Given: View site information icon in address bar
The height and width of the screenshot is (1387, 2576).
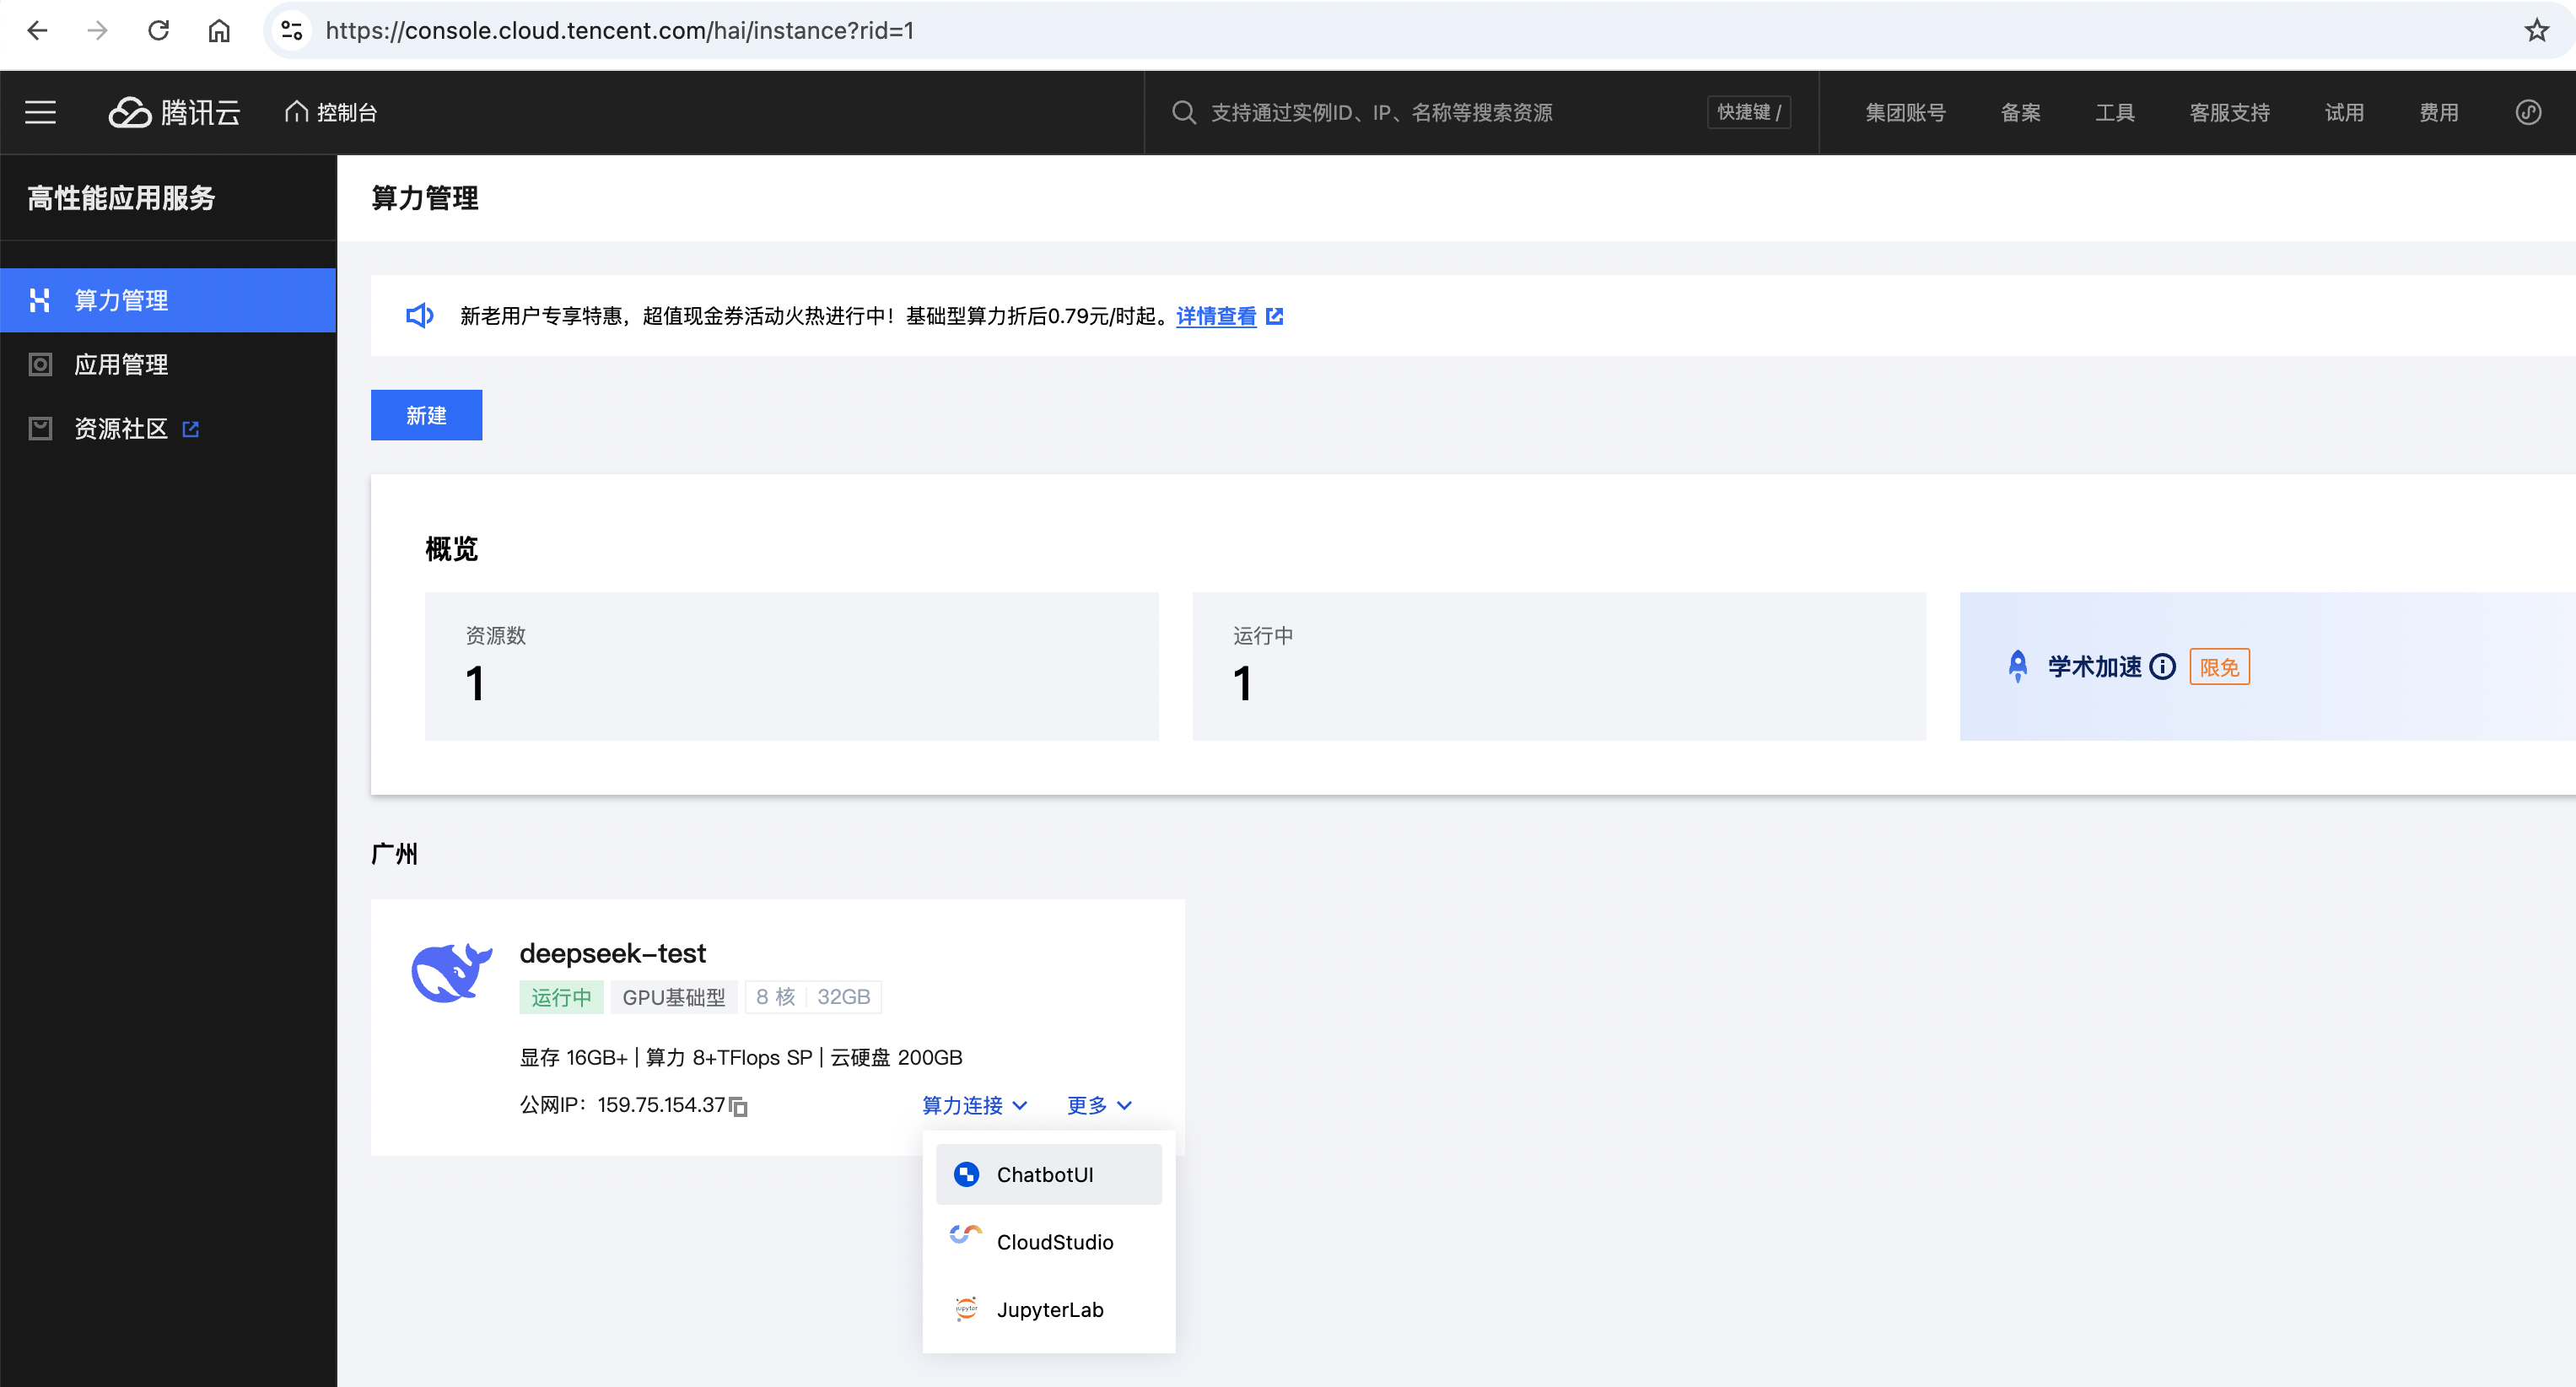Looking at the screenshot, I should pyautogui.click(x=291, y=30).
